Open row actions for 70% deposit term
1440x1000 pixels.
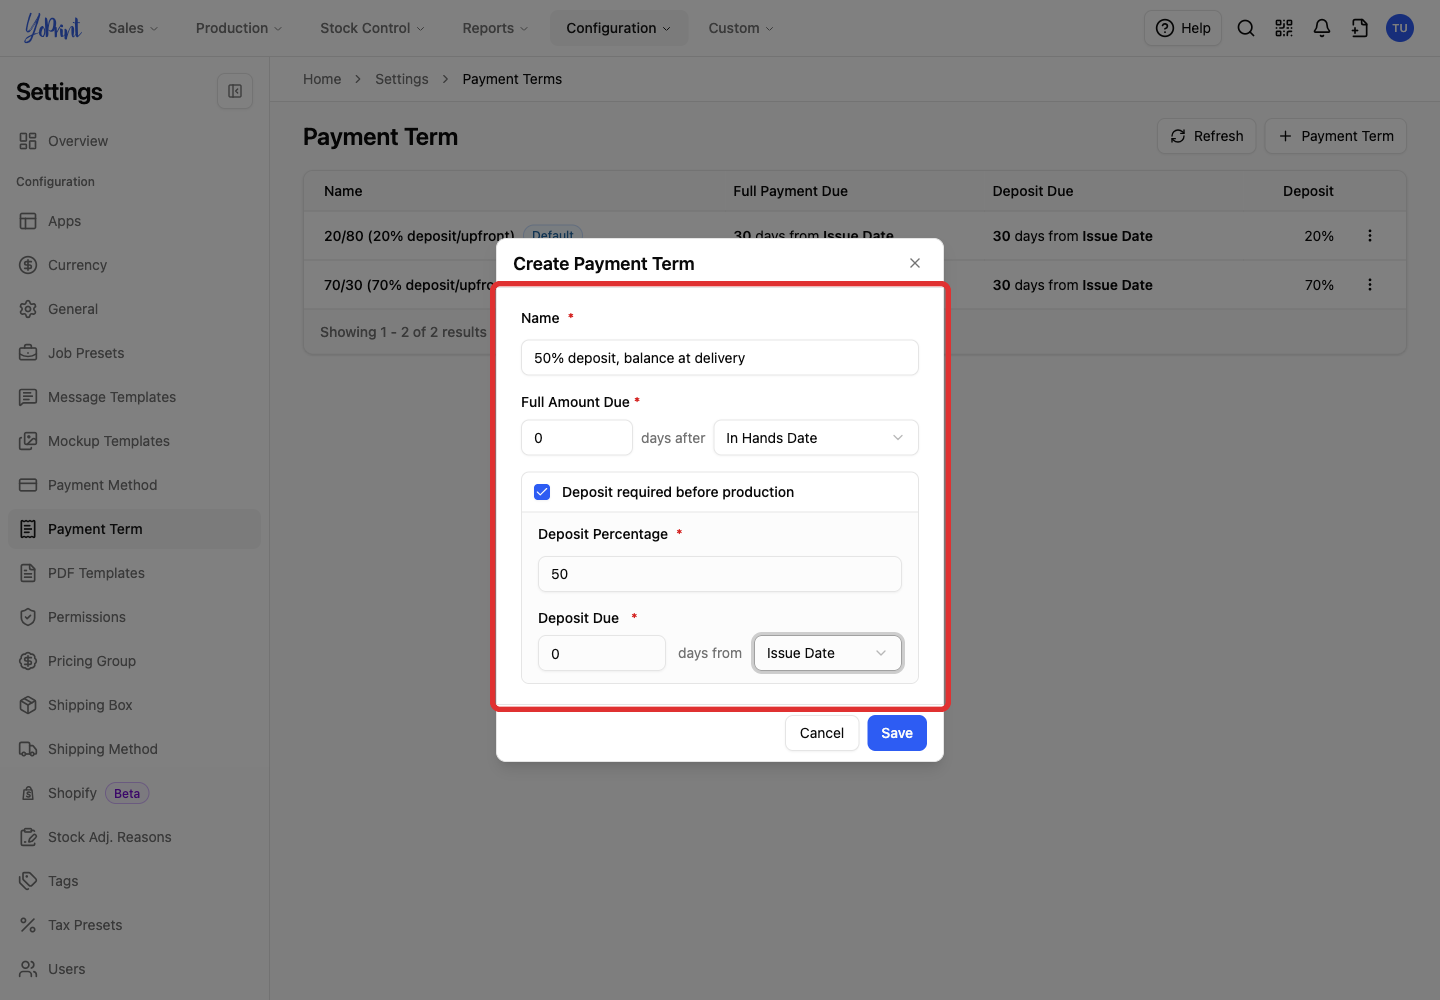click(1370, 285)
